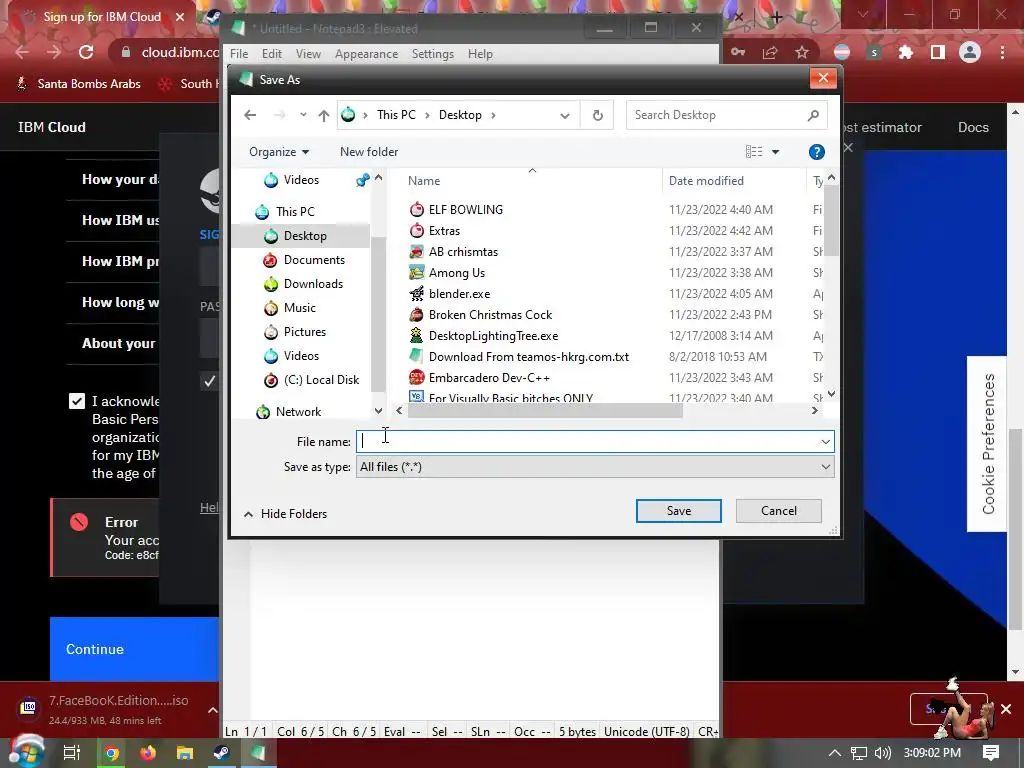Select blender.exe file
Screen dimensions: 1024x768
coord(459,294)
